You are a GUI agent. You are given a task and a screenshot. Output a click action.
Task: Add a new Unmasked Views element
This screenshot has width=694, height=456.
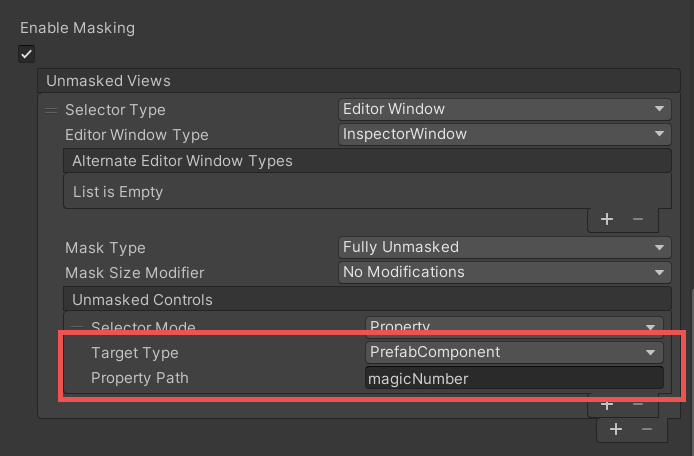pyautogui.click(x=616, y=429)
